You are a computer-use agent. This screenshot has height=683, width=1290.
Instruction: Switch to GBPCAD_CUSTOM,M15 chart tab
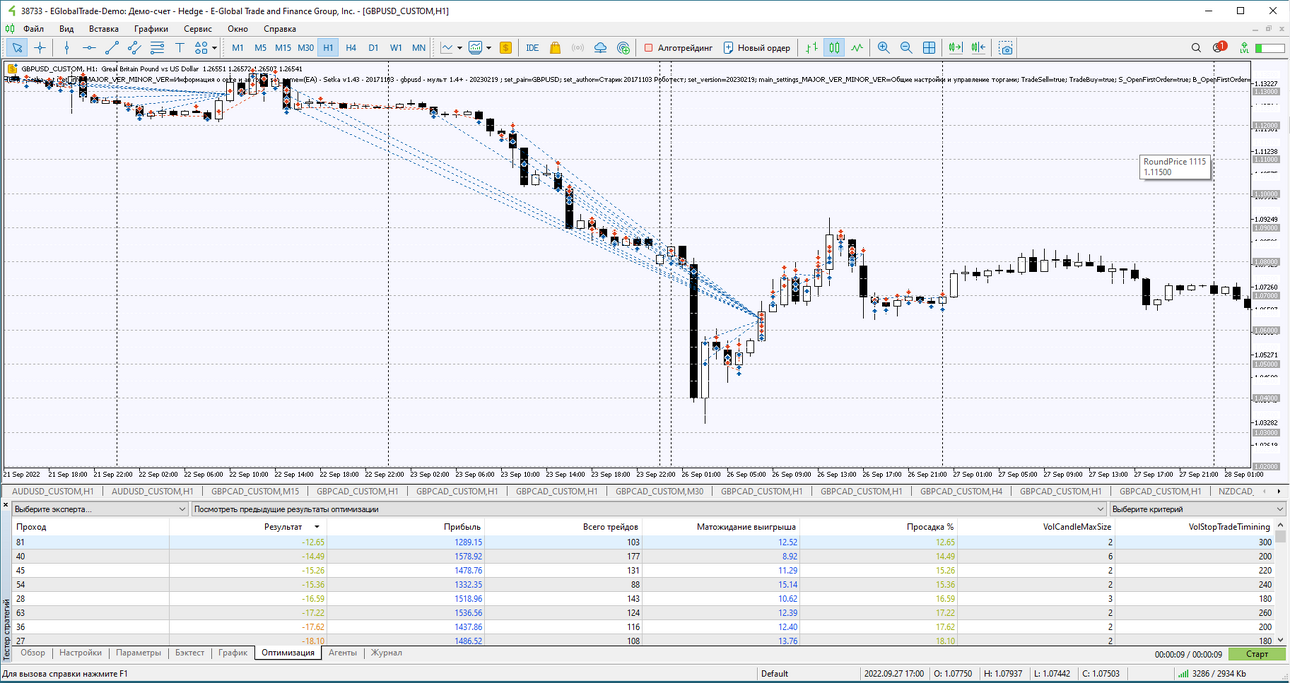coord(253,491)
